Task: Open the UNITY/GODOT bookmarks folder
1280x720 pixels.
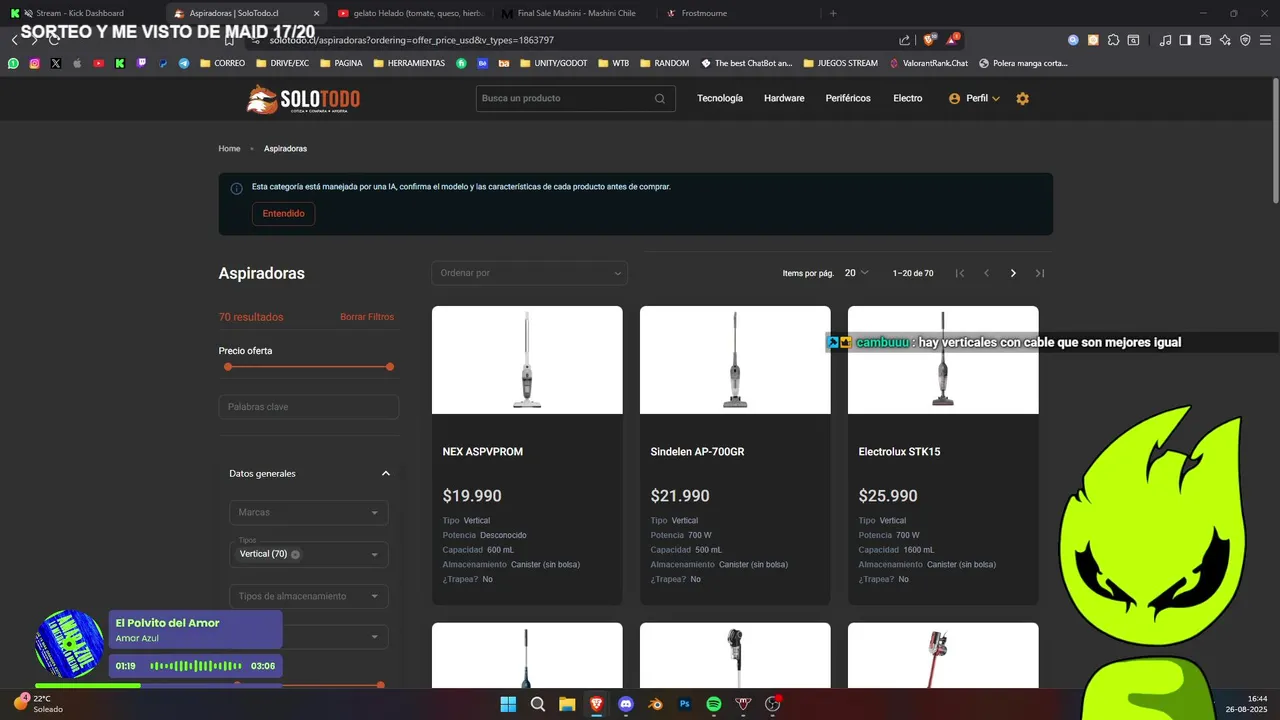Action: 554,63
